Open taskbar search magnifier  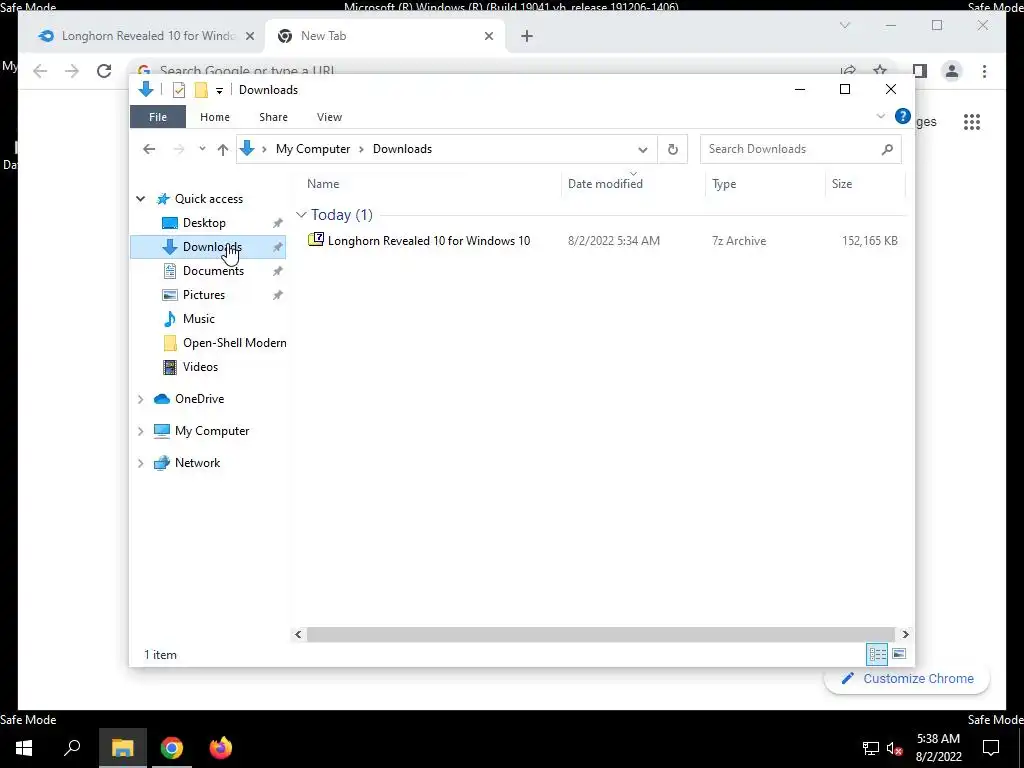point(72,748)
